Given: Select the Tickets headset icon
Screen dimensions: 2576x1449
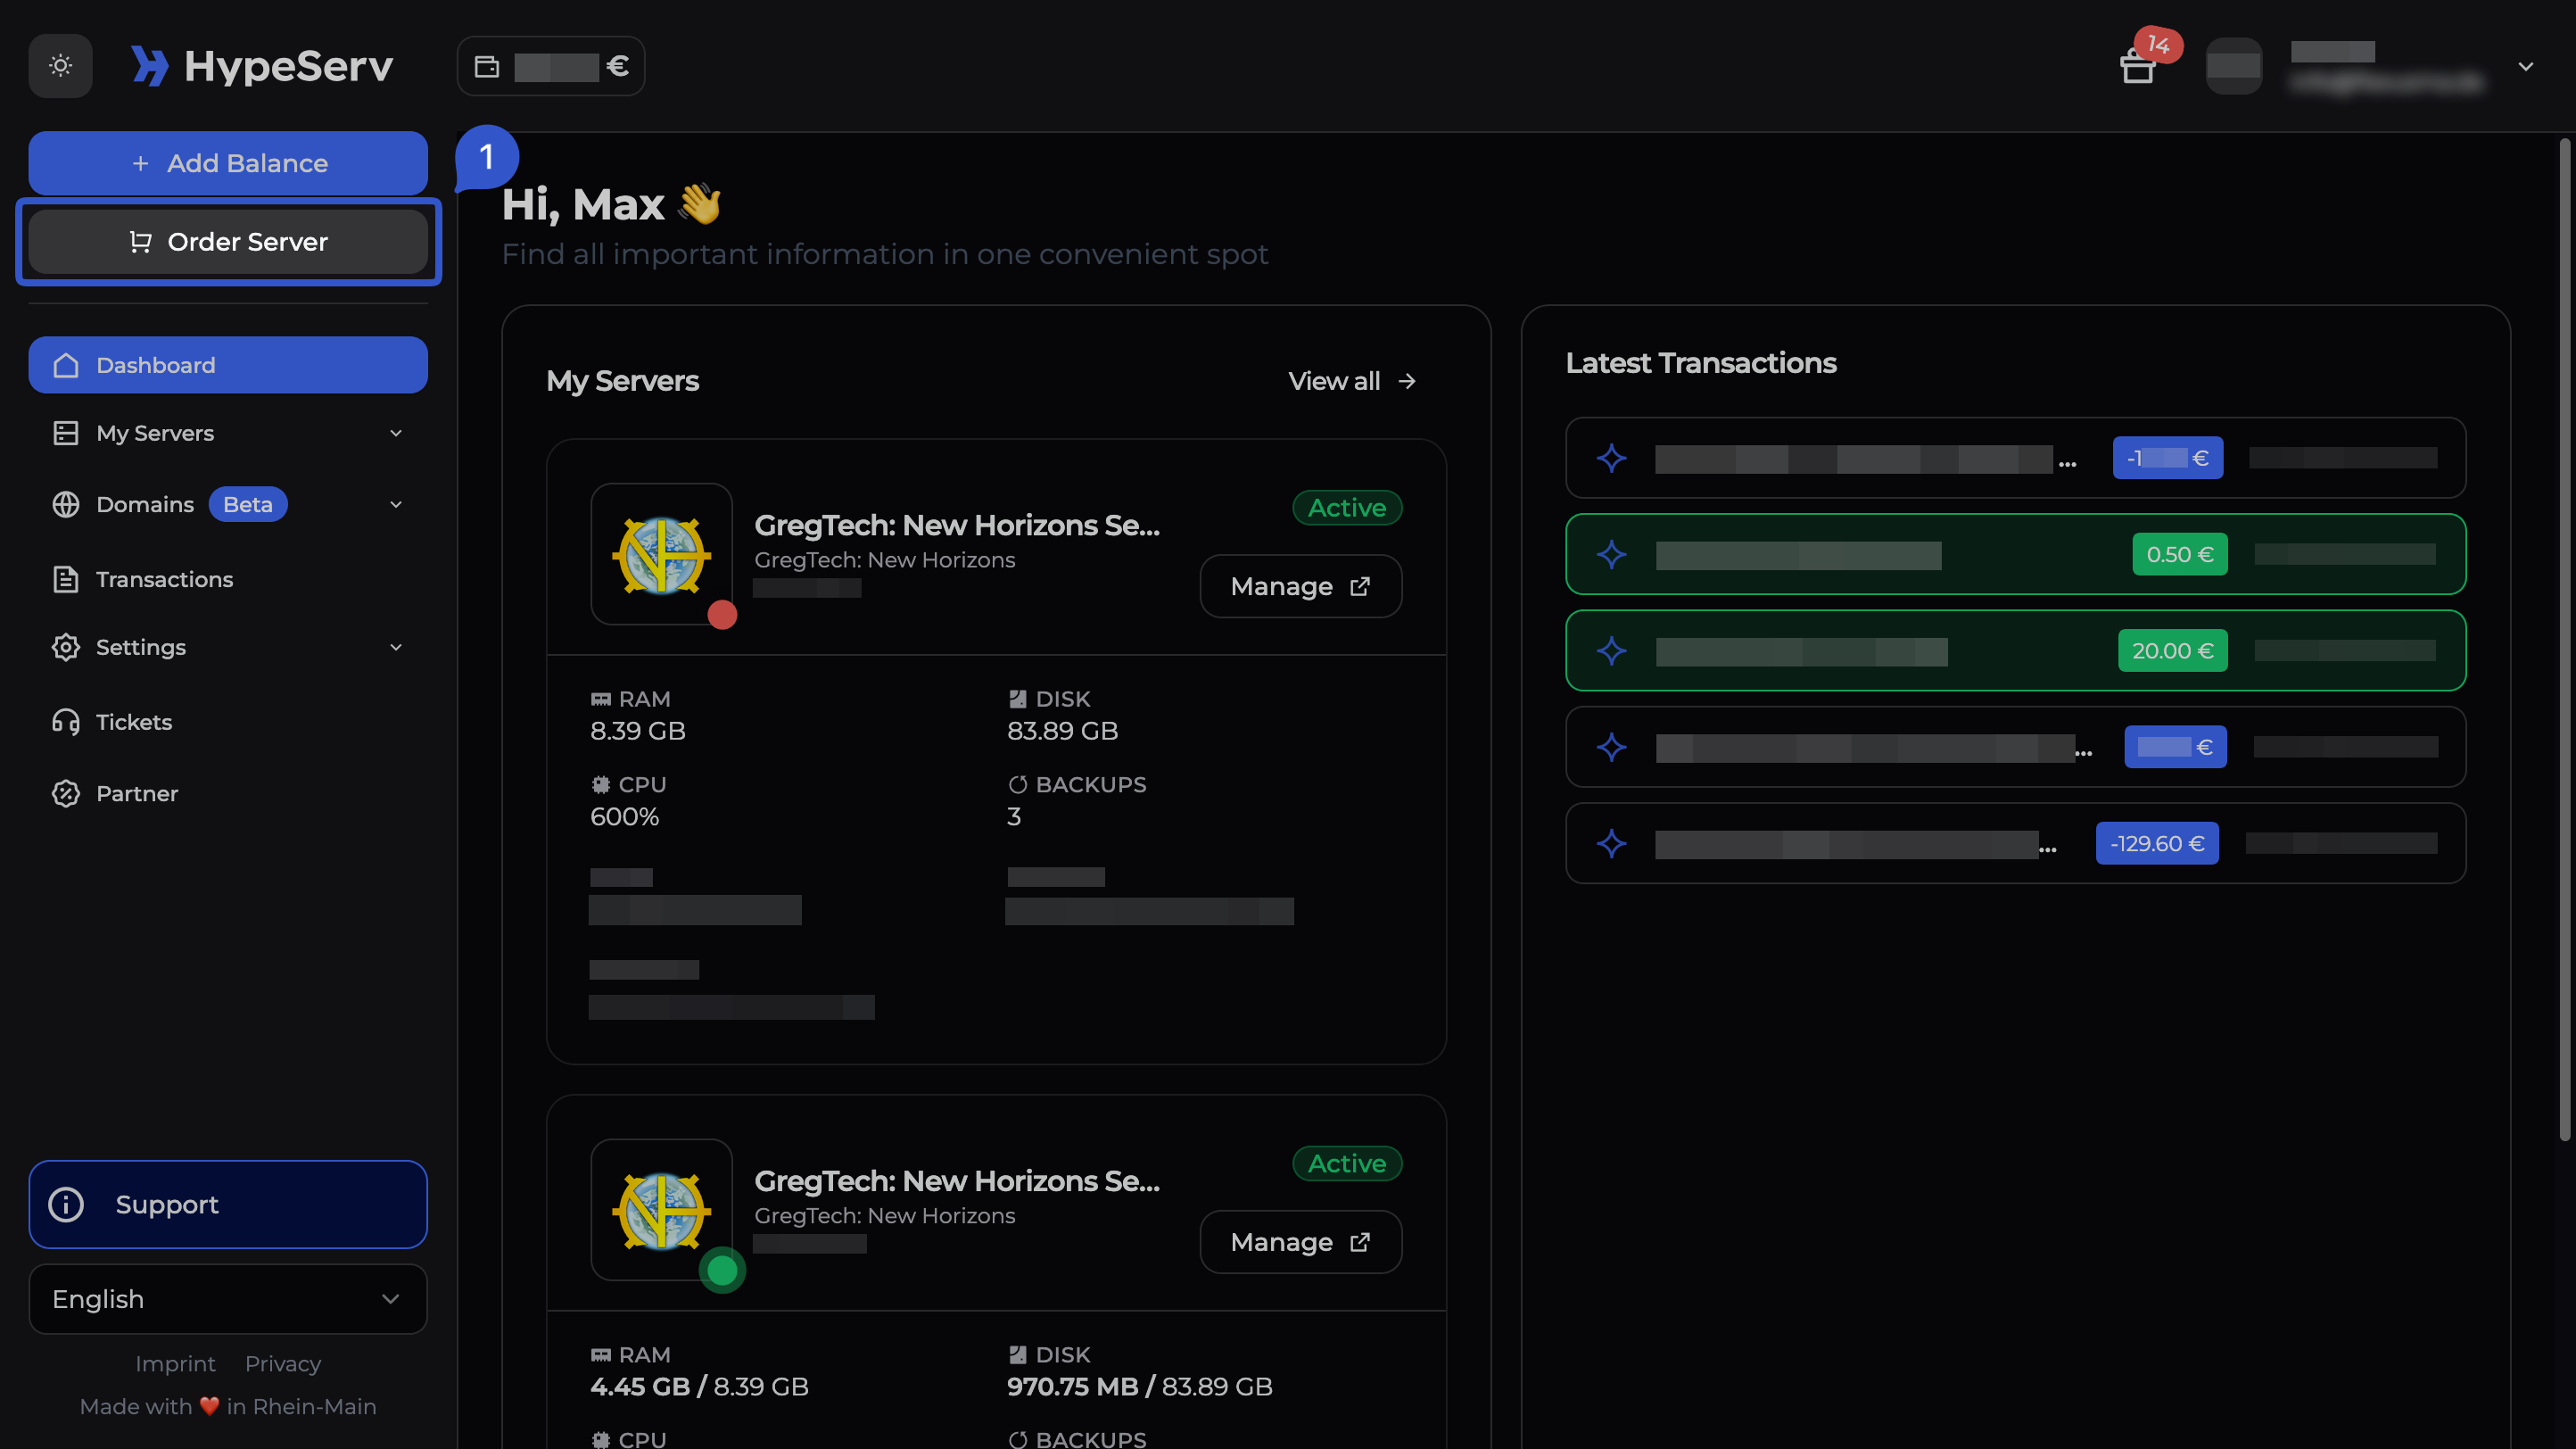Looking at the screenshot, I should coord(66,721).
